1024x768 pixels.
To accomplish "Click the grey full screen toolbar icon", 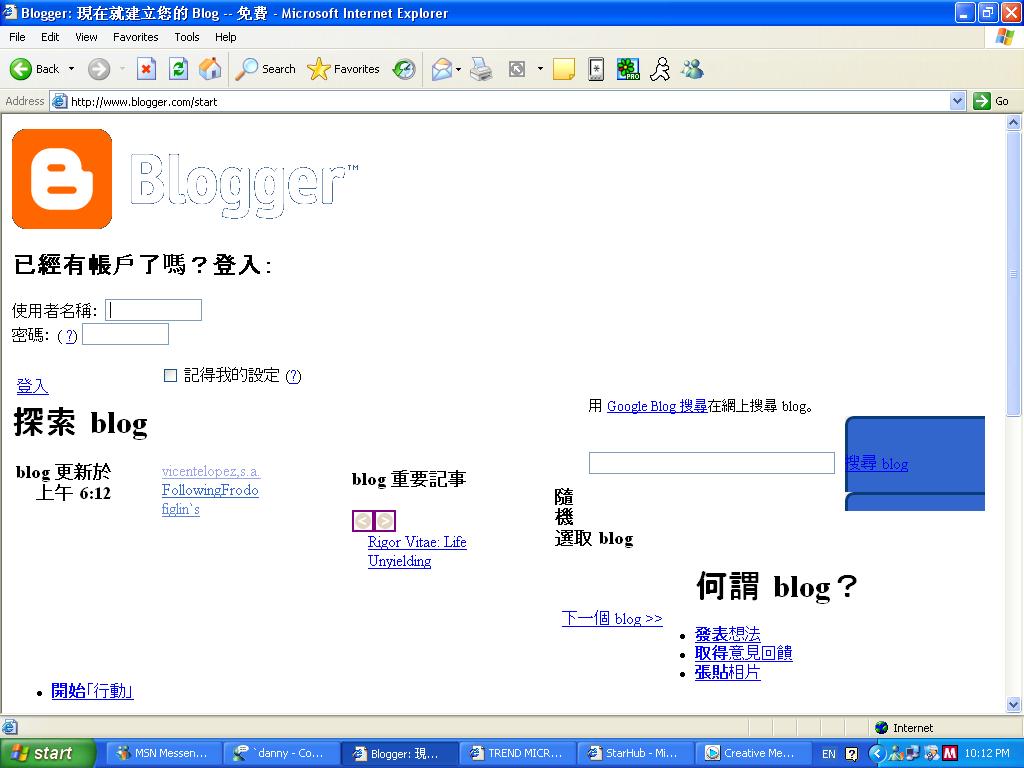I will pyautogui.click(x=517, y=69).
